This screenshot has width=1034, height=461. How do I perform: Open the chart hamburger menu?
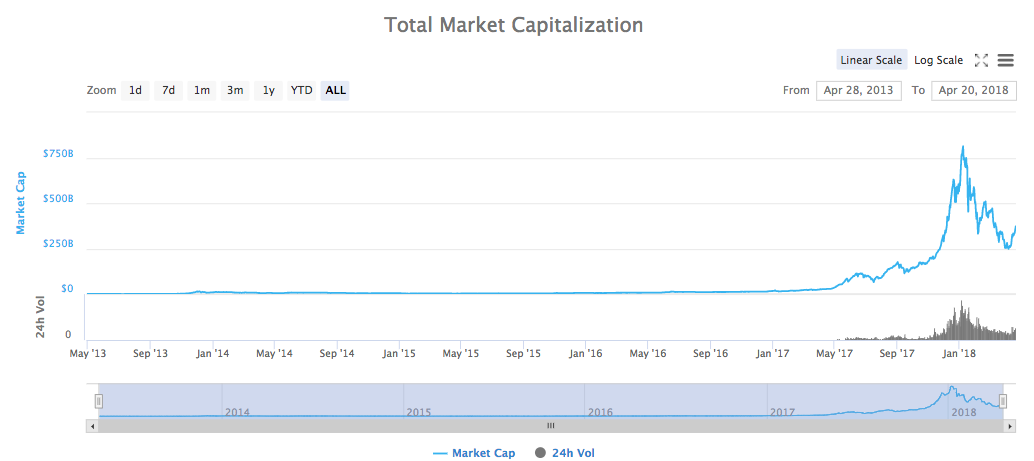point(1005,61)
